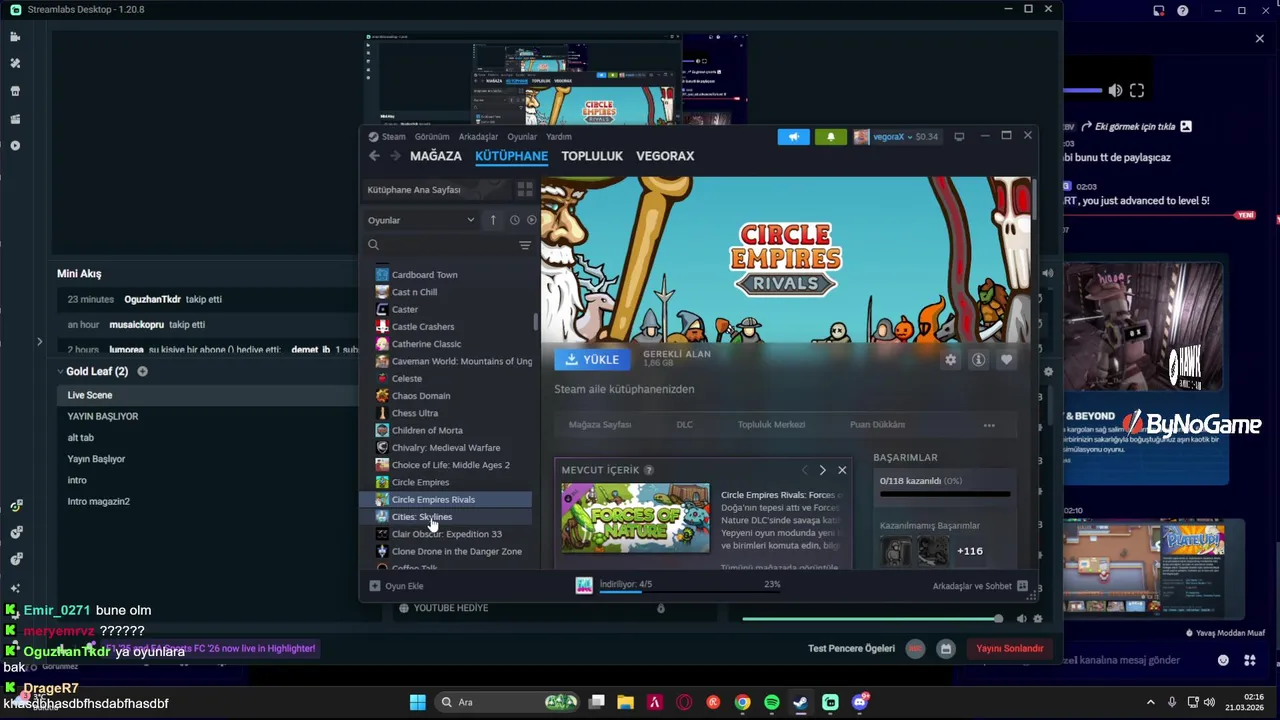Close the Mevcut İçerik content panel
Viewport: 1280px width, 720px height.
842,470
